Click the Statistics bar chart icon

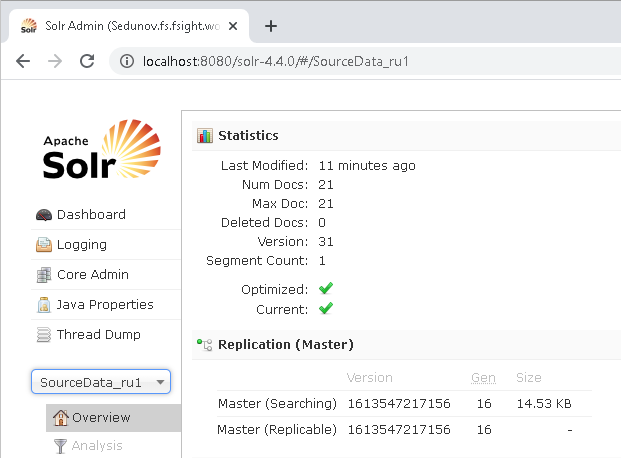pos(205,135)
